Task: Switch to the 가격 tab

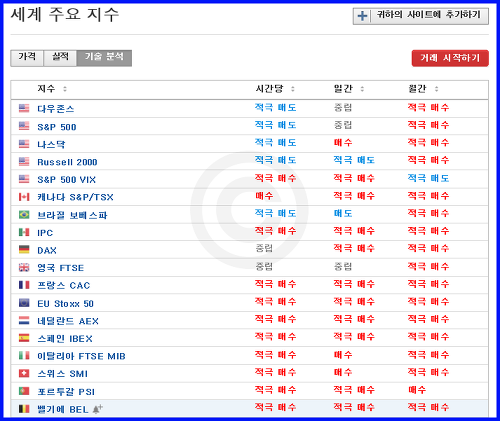Action: [27, 58]
